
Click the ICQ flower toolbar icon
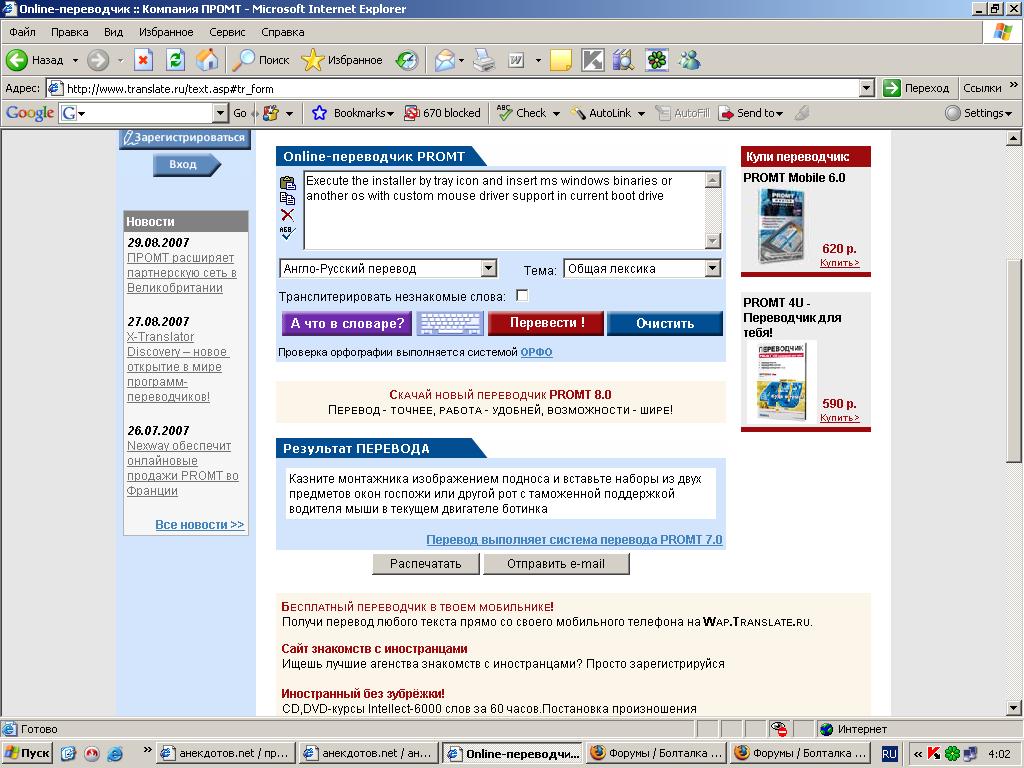[x=657, y=60]
